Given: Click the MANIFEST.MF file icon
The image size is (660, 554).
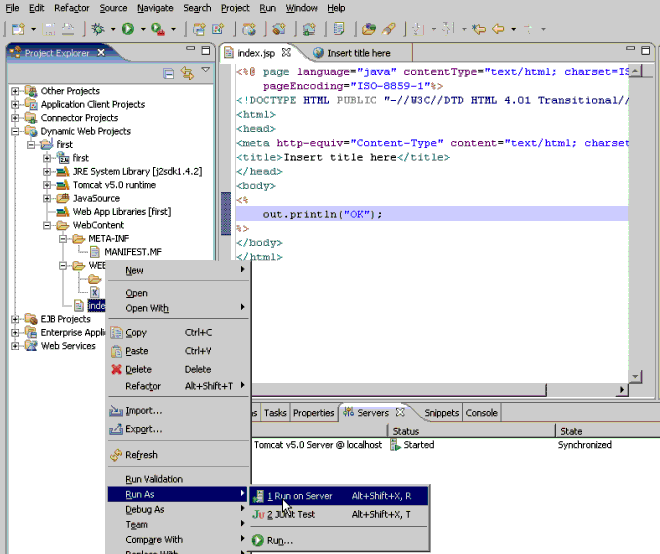Looking at the screenshot, I should pos(95,252).
